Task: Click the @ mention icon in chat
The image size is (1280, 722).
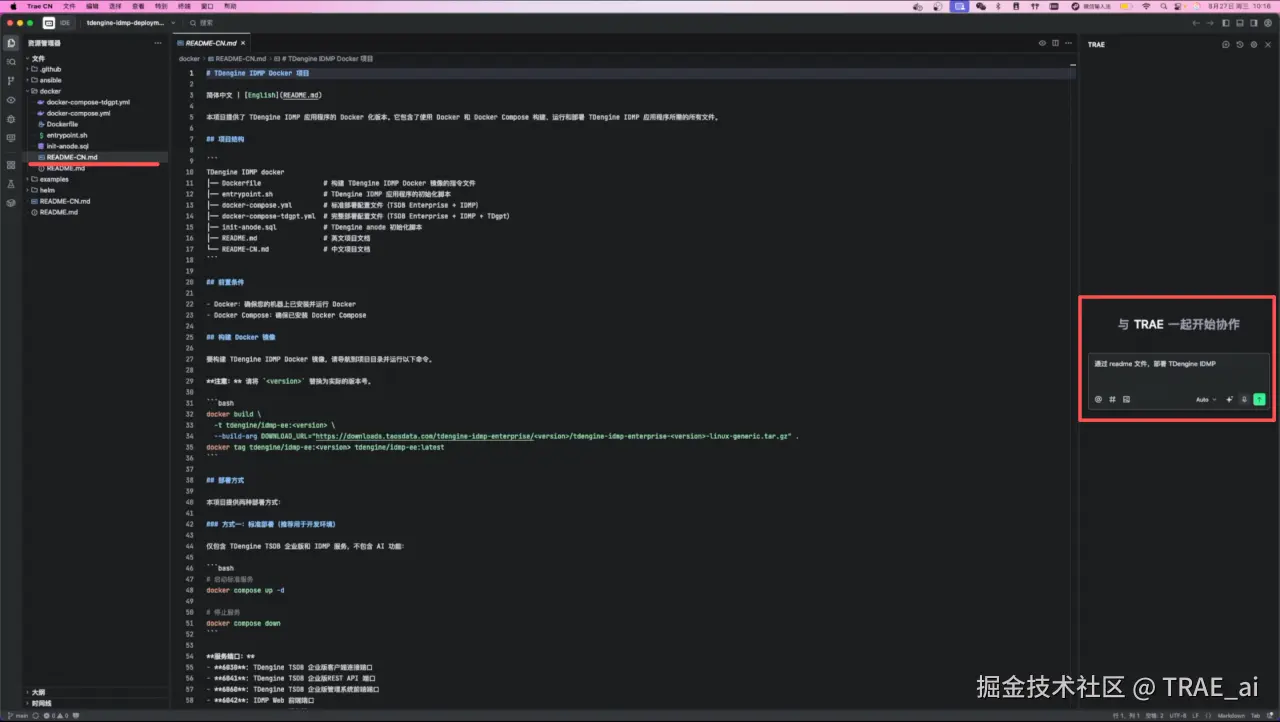Action: pos(1098,399)
